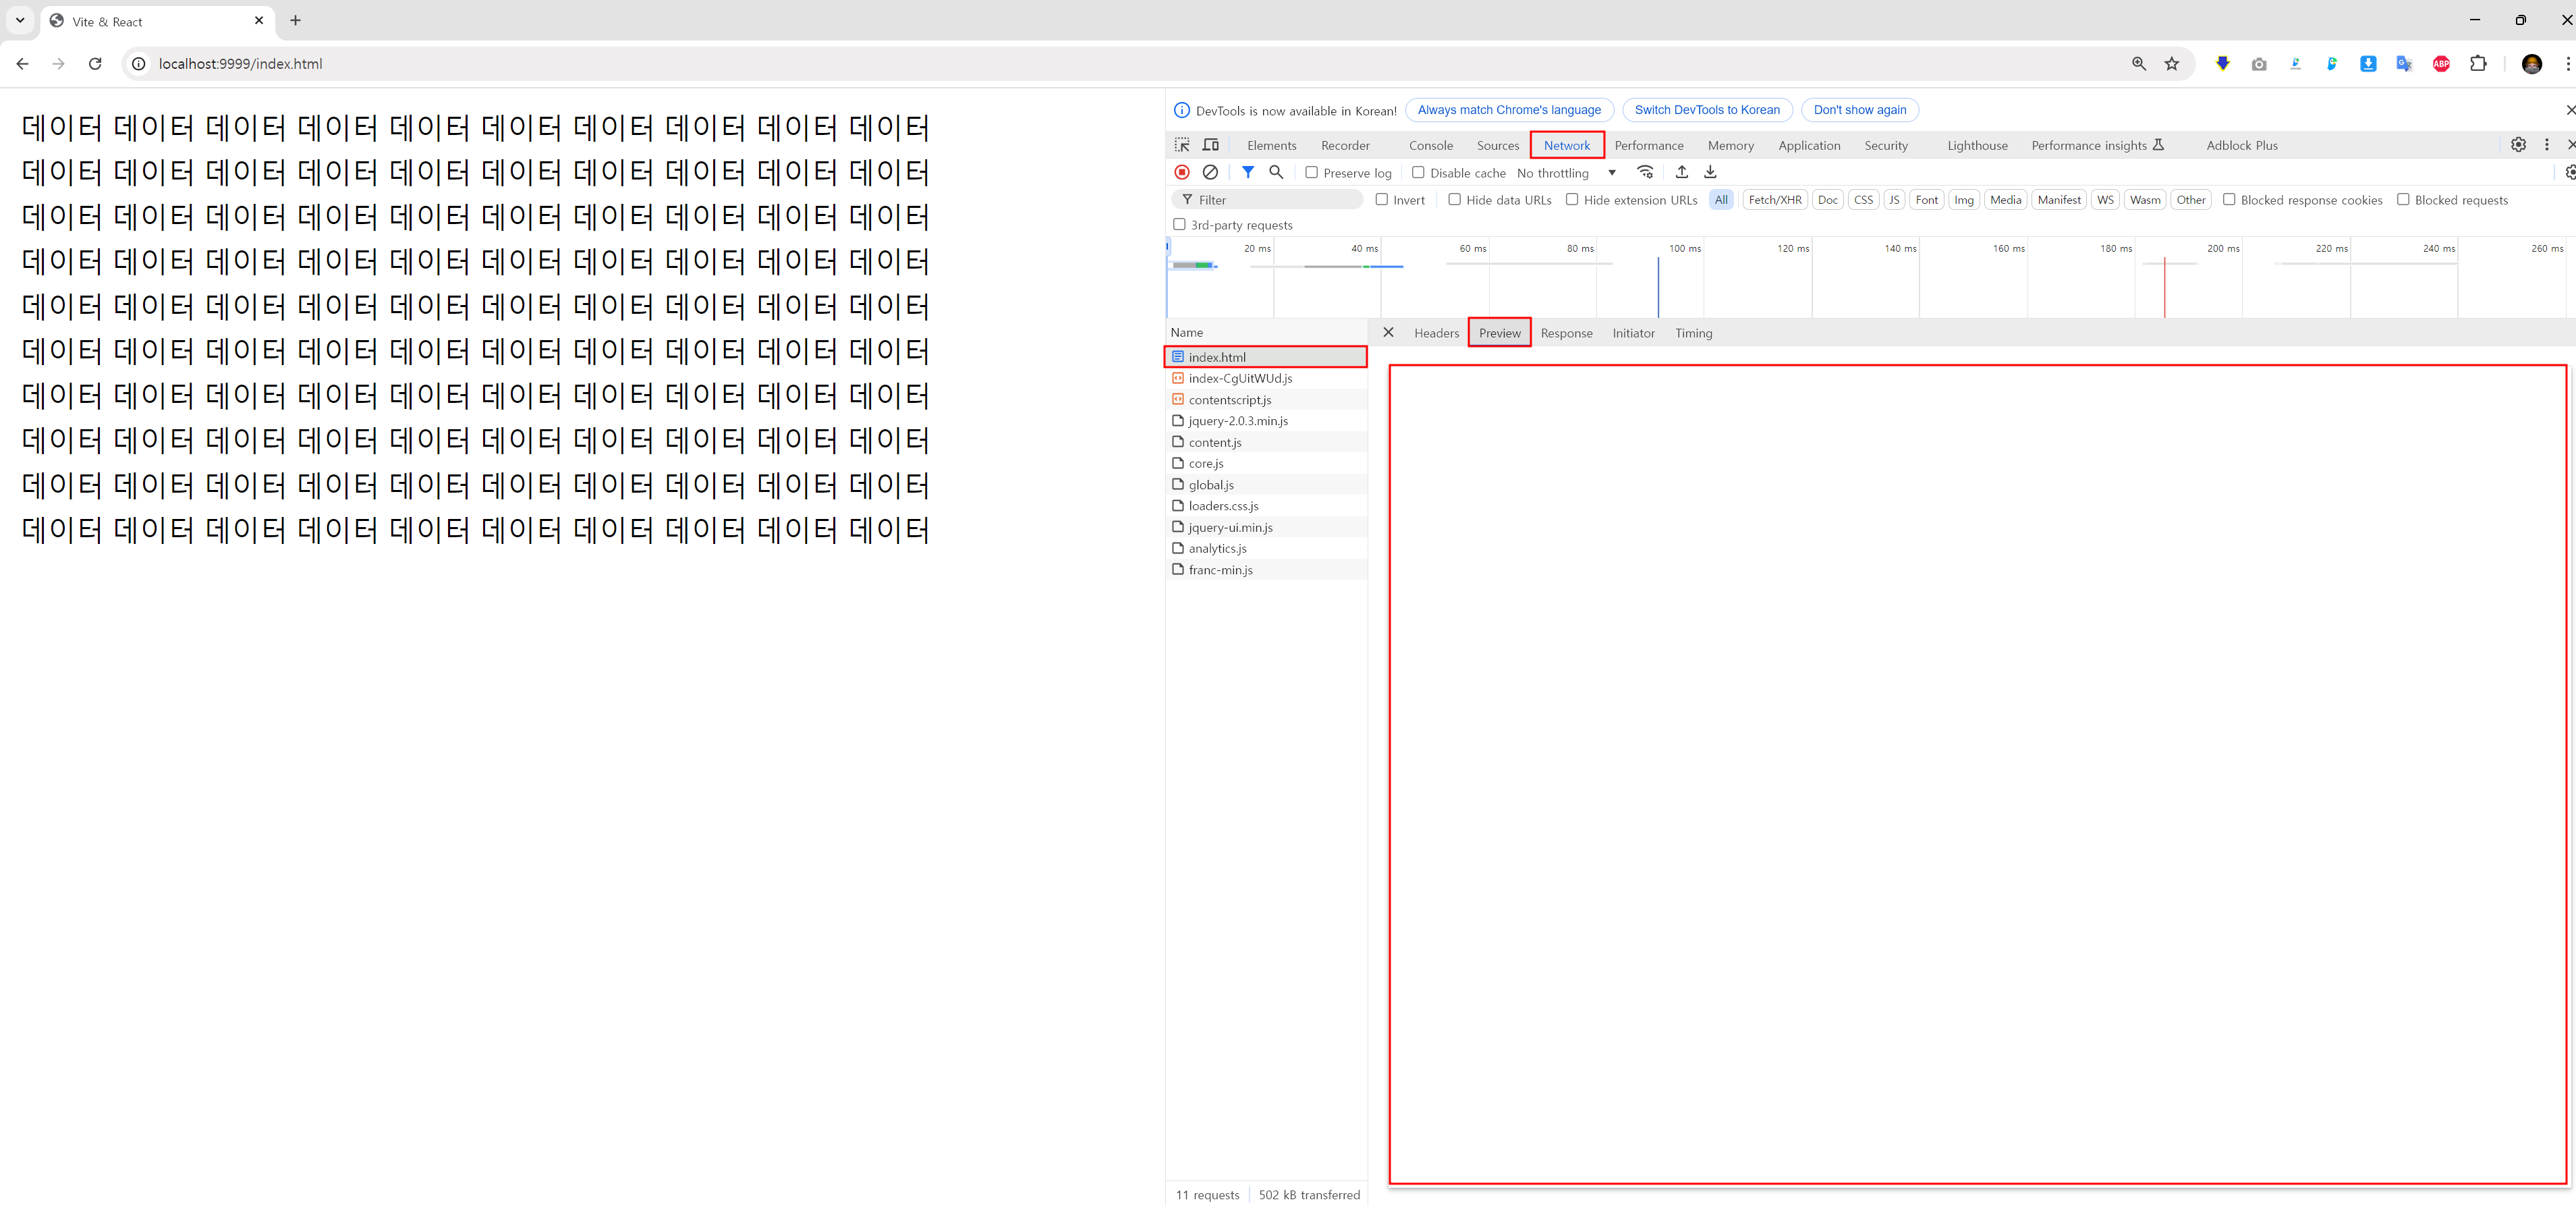
Task: Enable Disable cache checkbox
Action: (x=1418, y=172)
